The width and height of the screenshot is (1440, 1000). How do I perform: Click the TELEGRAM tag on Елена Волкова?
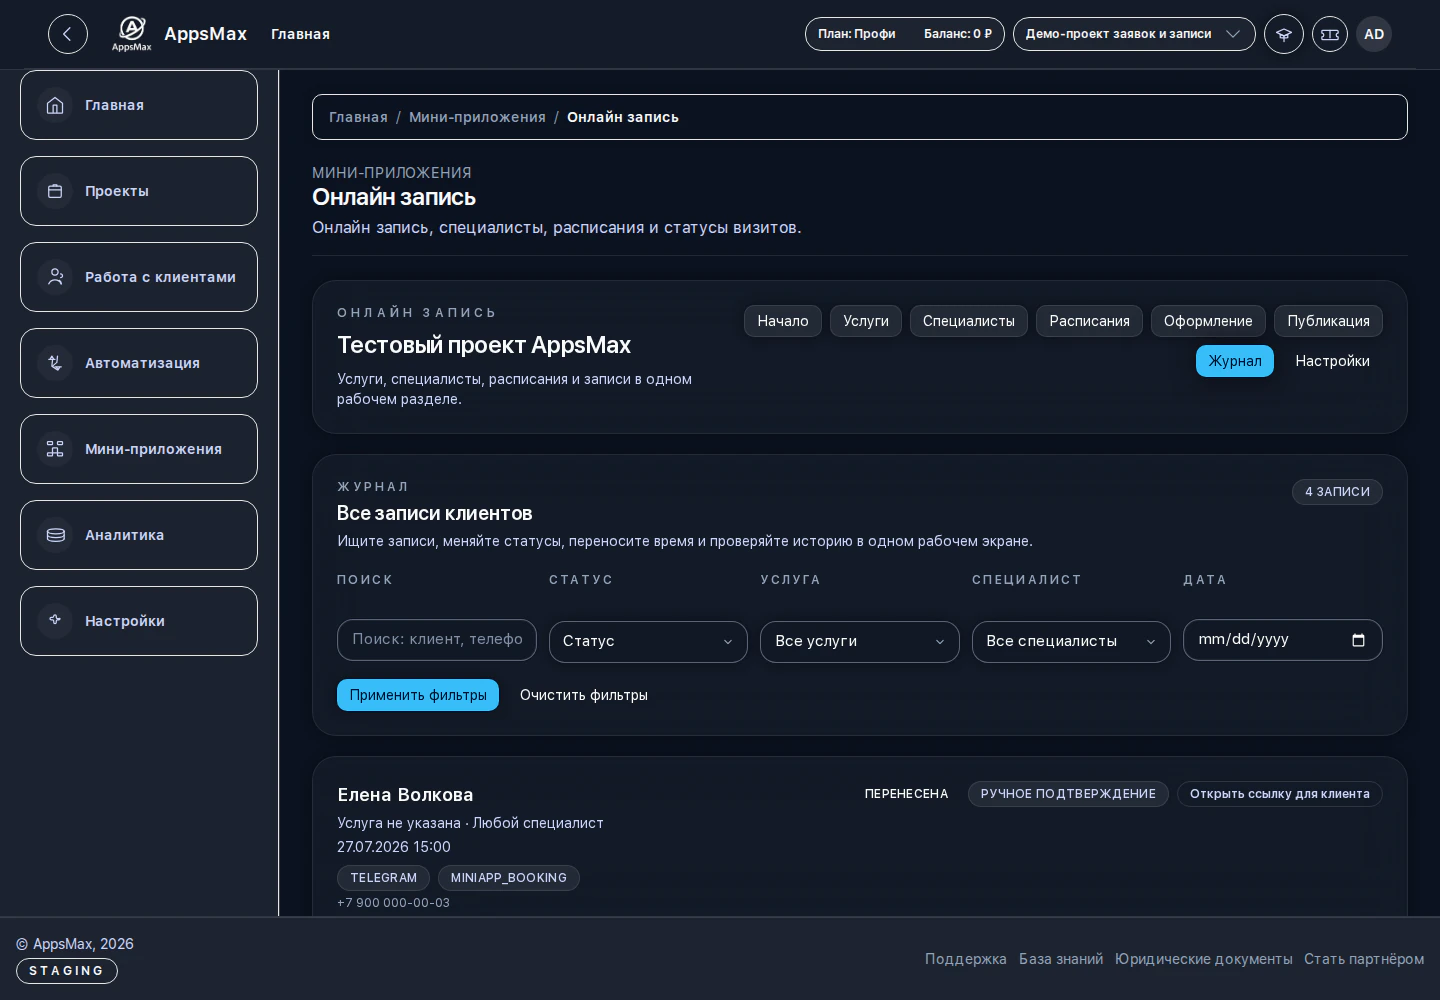click(384, 878)
